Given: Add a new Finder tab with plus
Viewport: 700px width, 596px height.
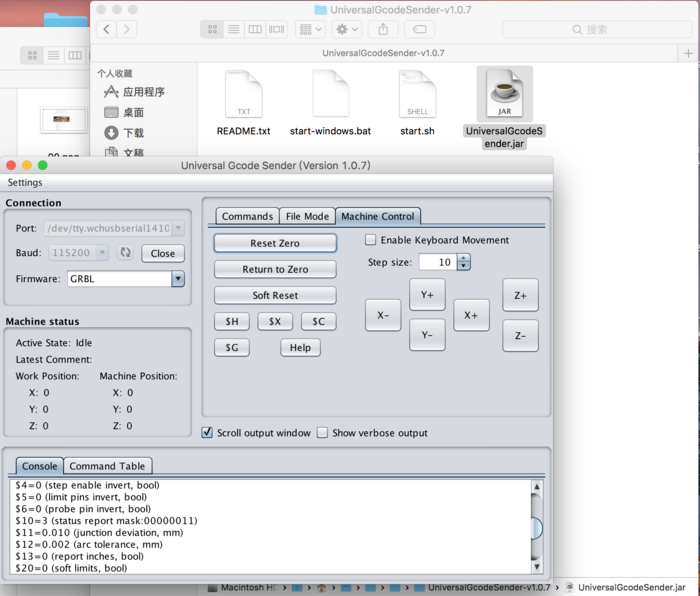Looking at the screenshot, I should 688,54.
